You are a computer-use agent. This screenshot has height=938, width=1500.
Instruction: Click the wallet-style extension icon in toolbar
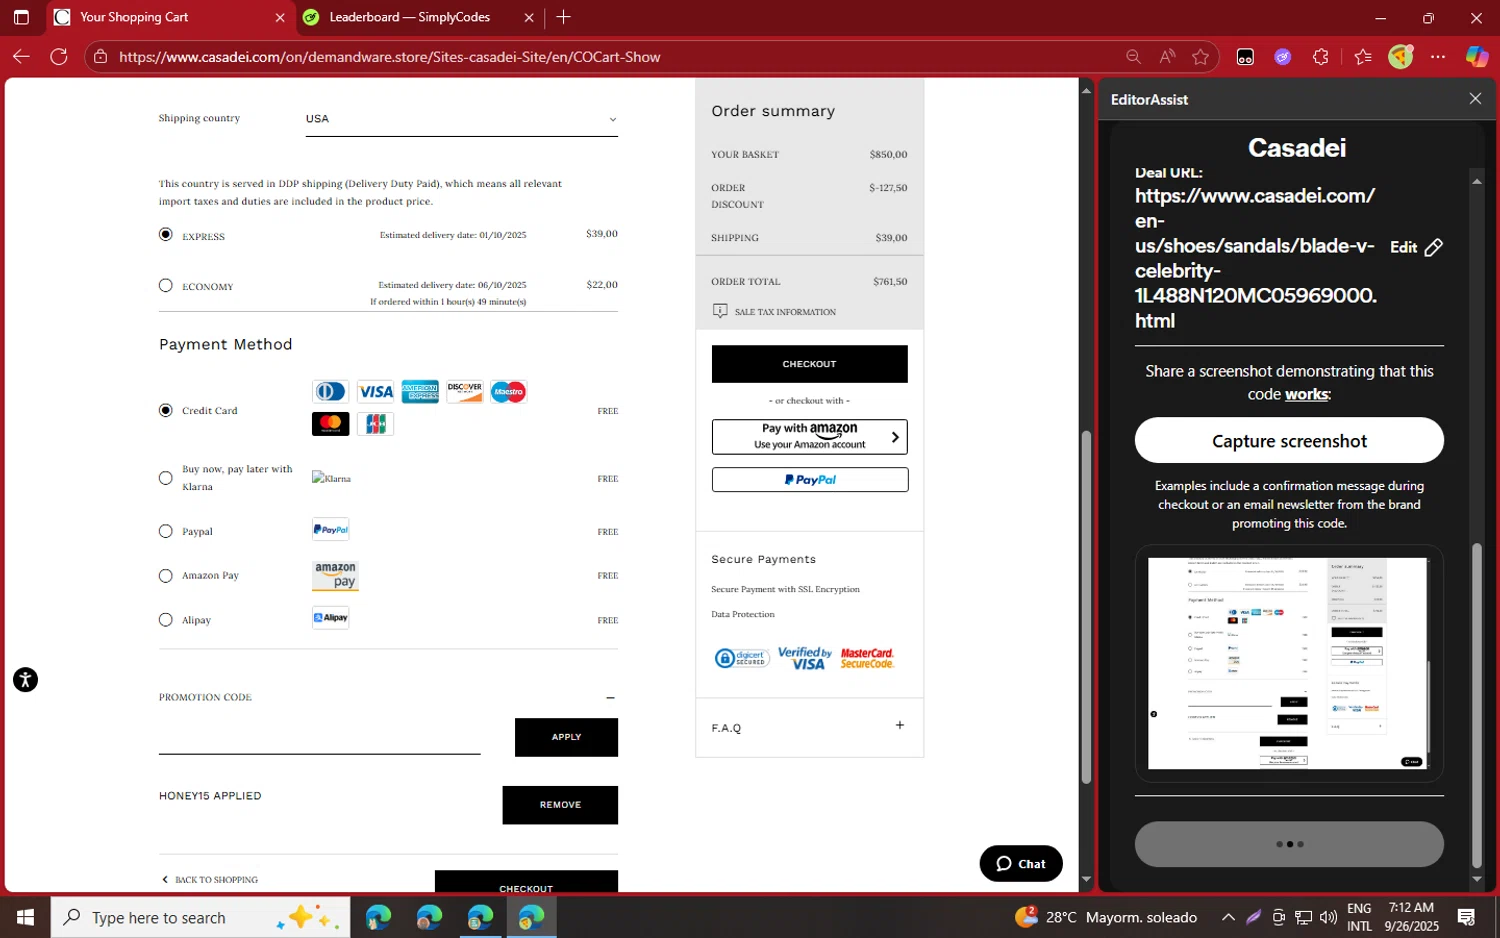coord(1245,57)
